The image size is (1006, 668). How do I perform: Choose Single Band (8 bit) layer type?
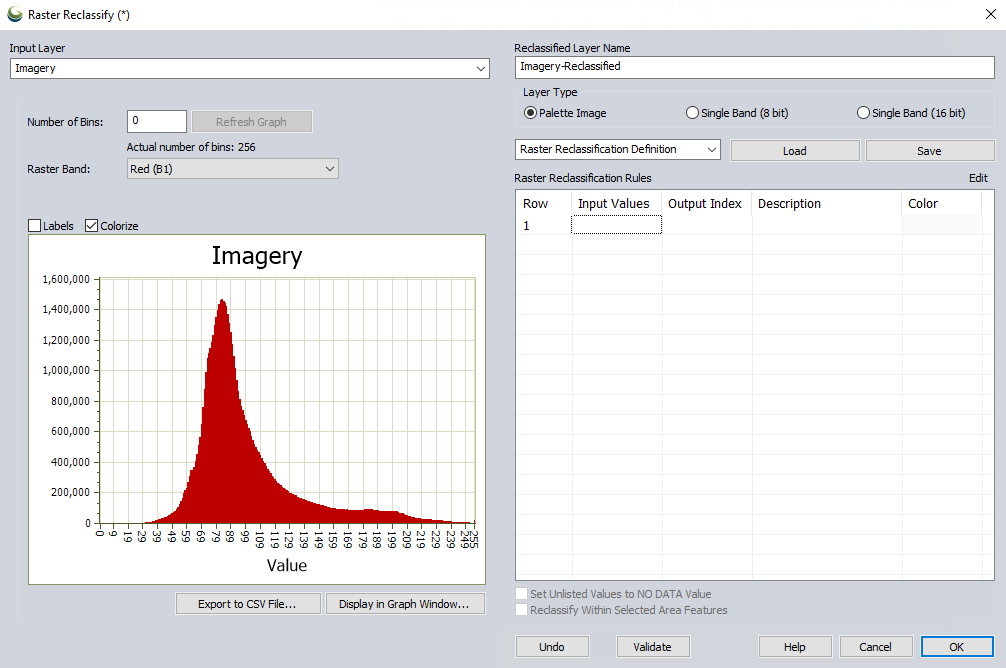(692, 113)
